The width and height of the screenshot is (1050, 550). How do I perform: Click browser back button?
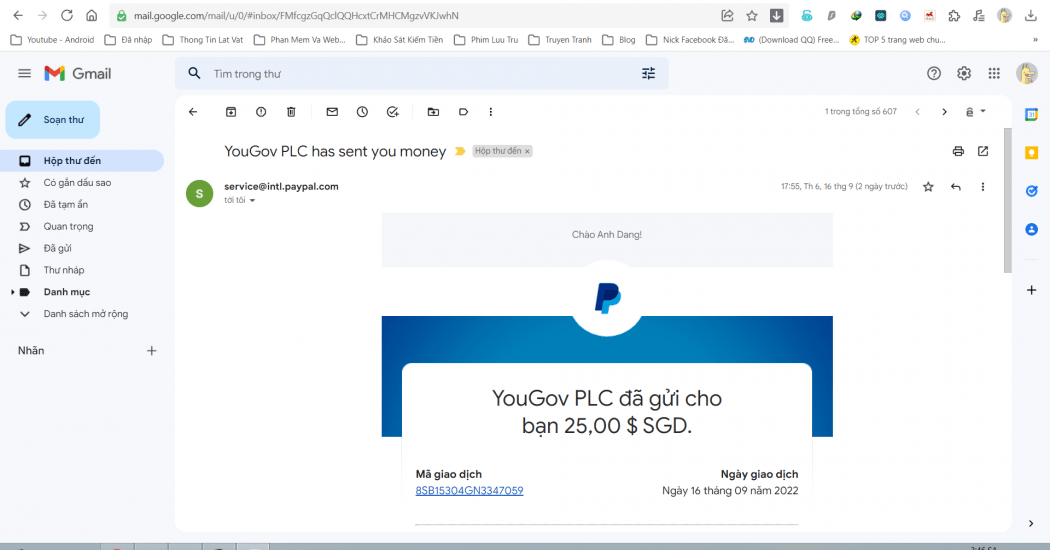coord(18,15)
